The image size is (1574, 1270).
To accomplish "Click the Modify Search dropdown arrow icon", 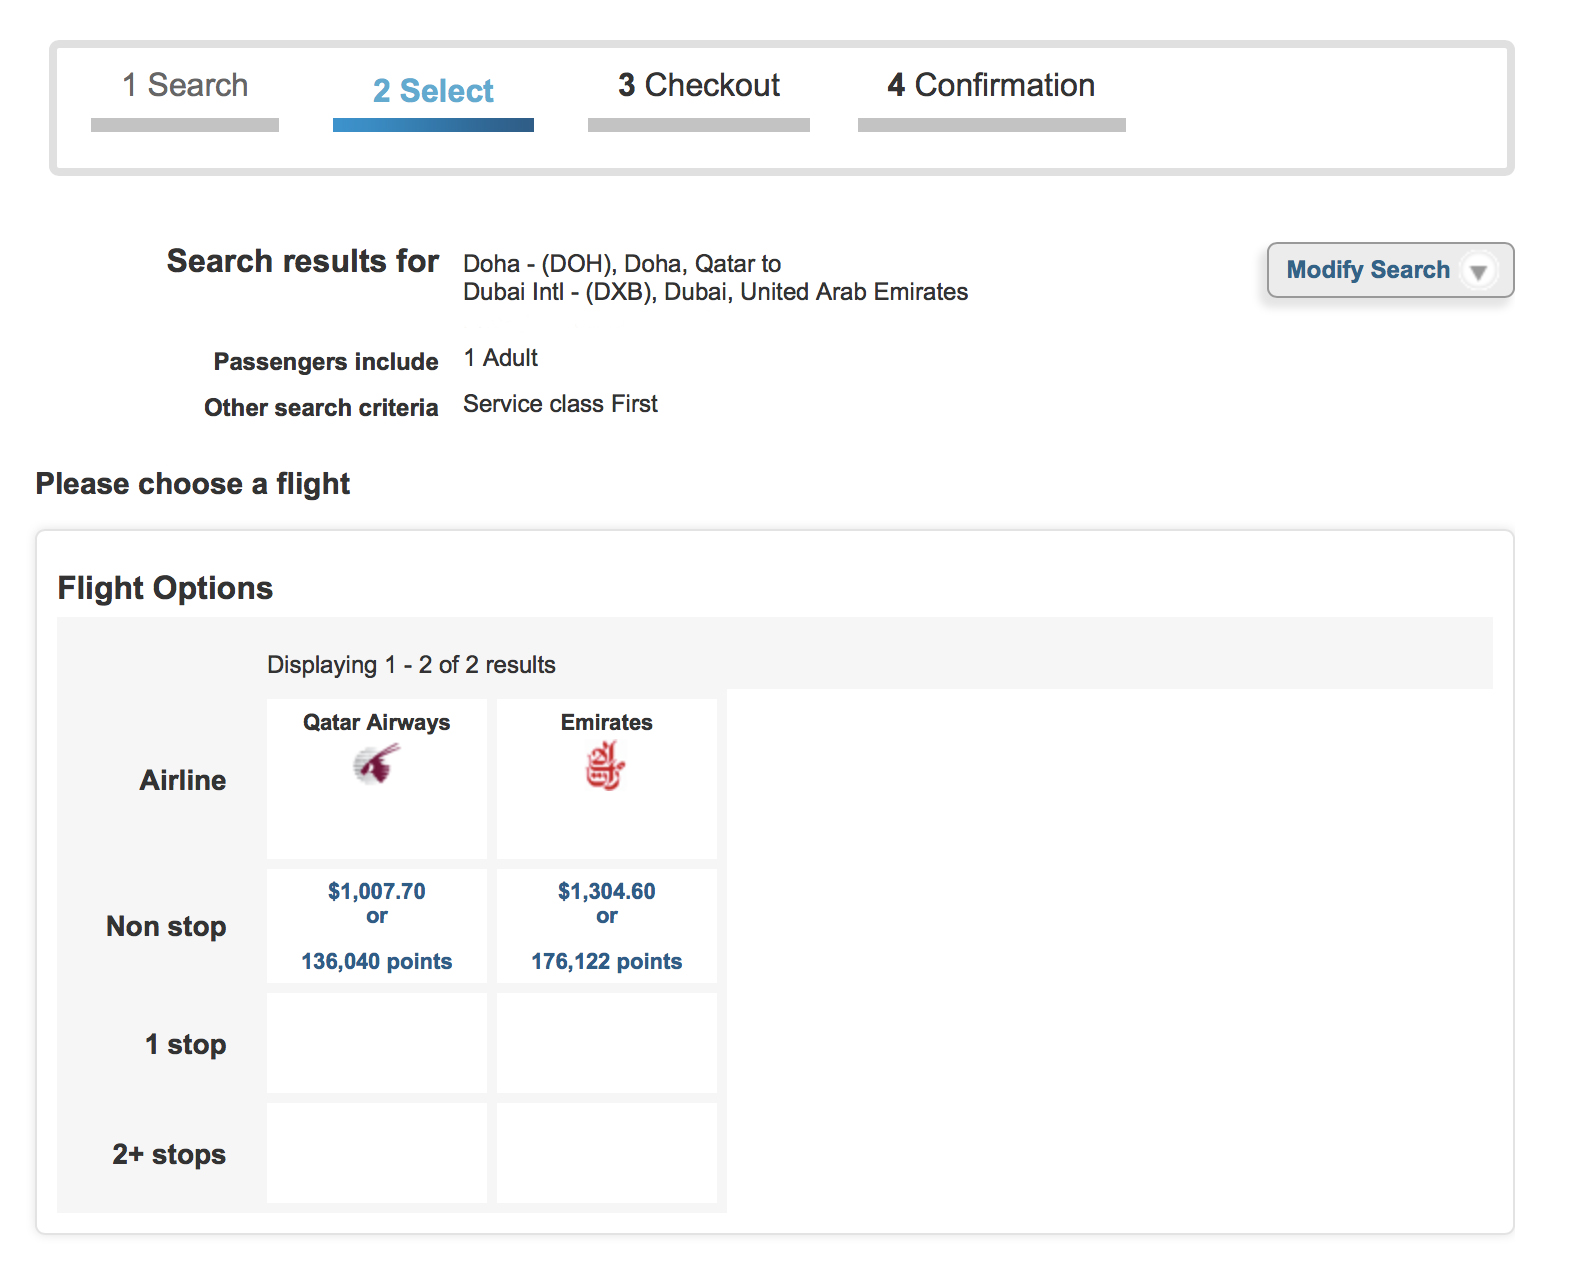I will 1478,271.
